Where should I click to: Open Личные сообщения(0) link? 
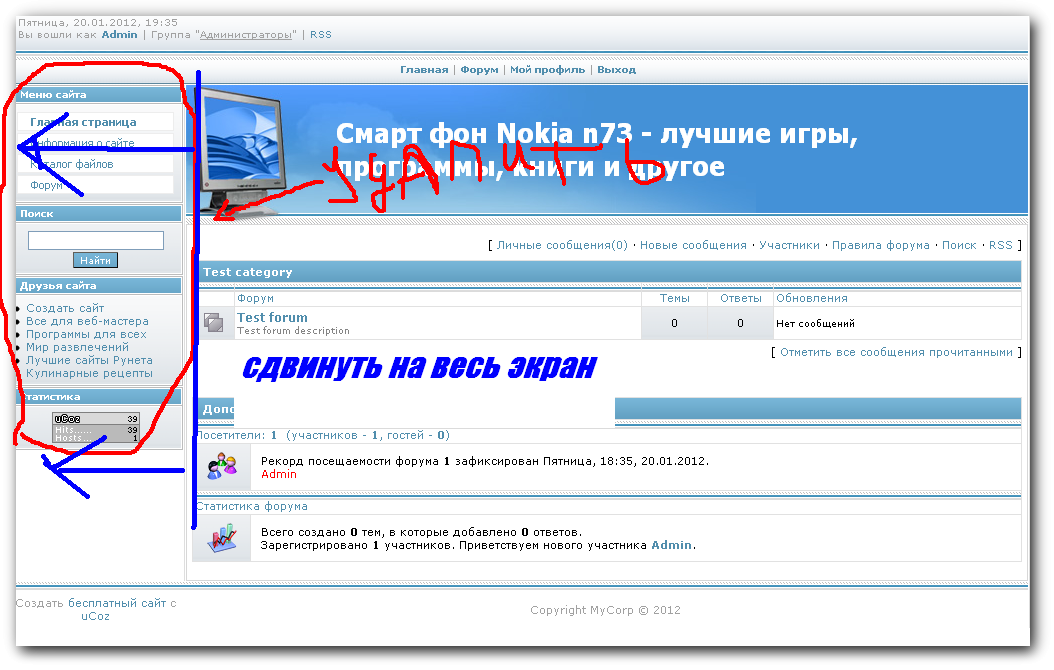(562, 245)
